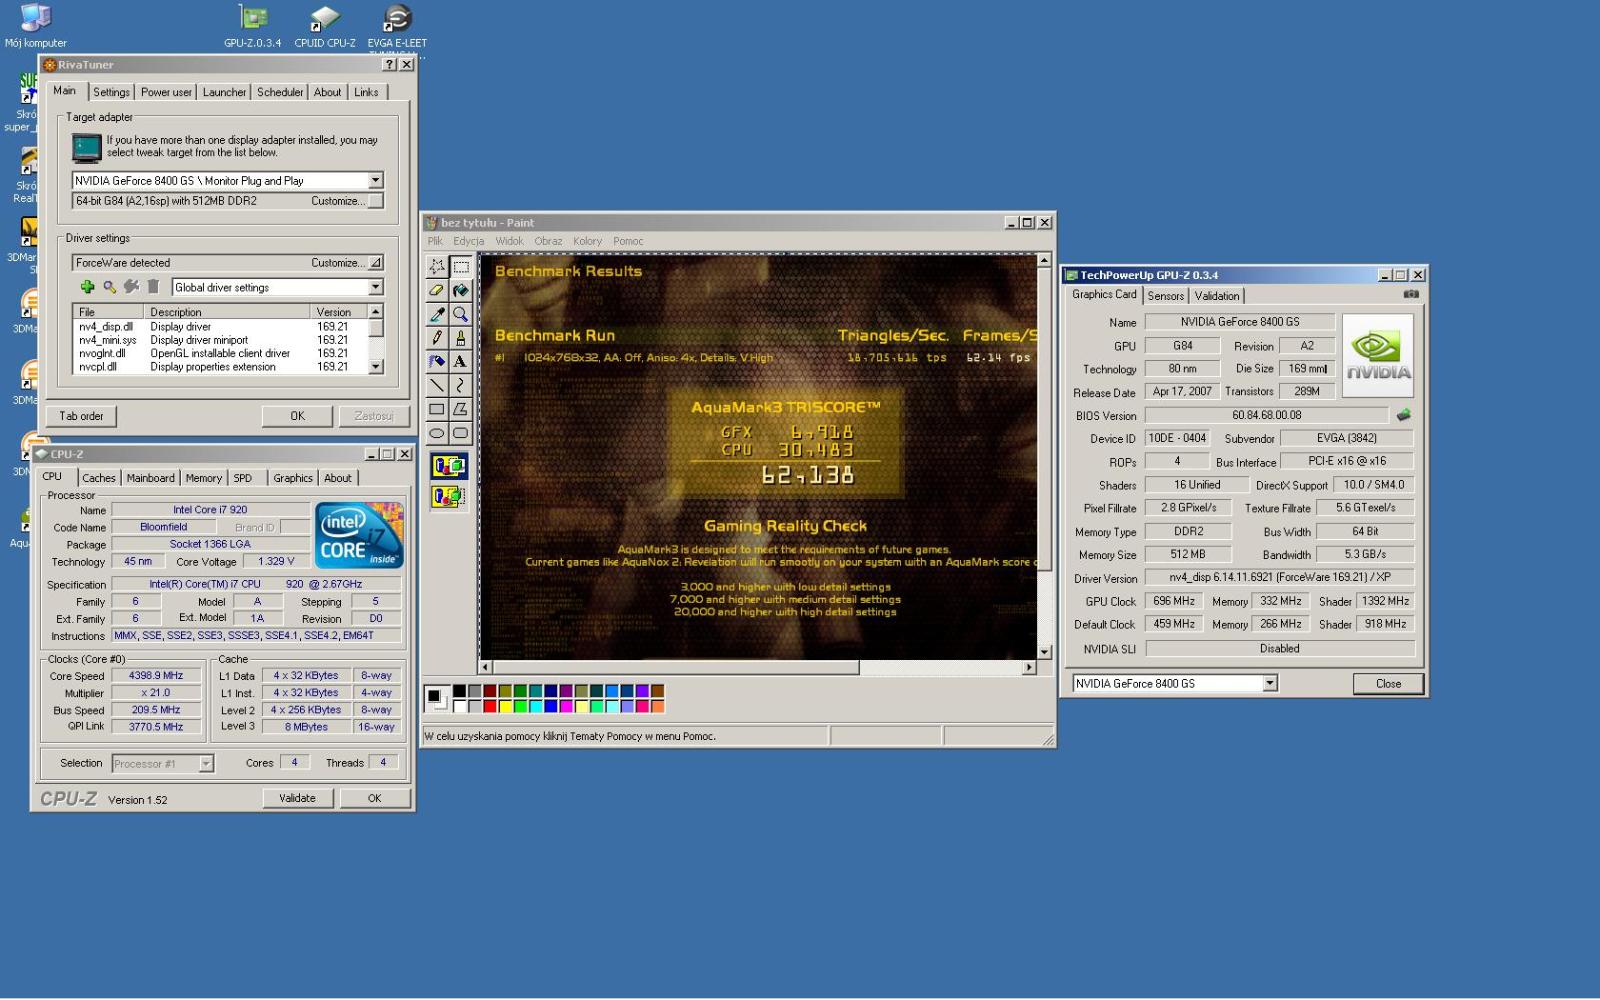The height and width of the screenshot is (1000, 1600).
Task: Switch to the Mainboard tab in CPU-Z
Action: pyautogui.click(x=151, y=478)
